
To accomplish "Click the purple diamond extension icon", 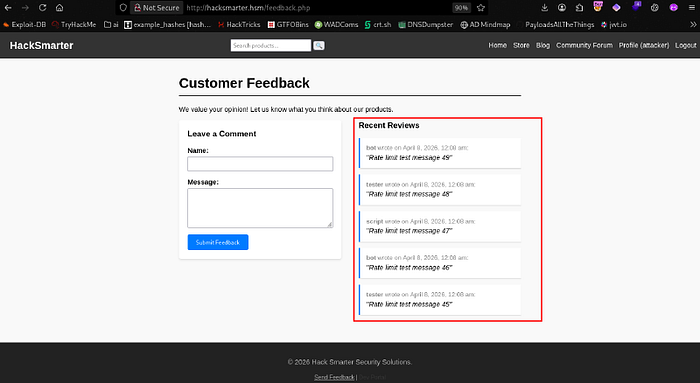I will pyautogui.click(x=616, y=8).
